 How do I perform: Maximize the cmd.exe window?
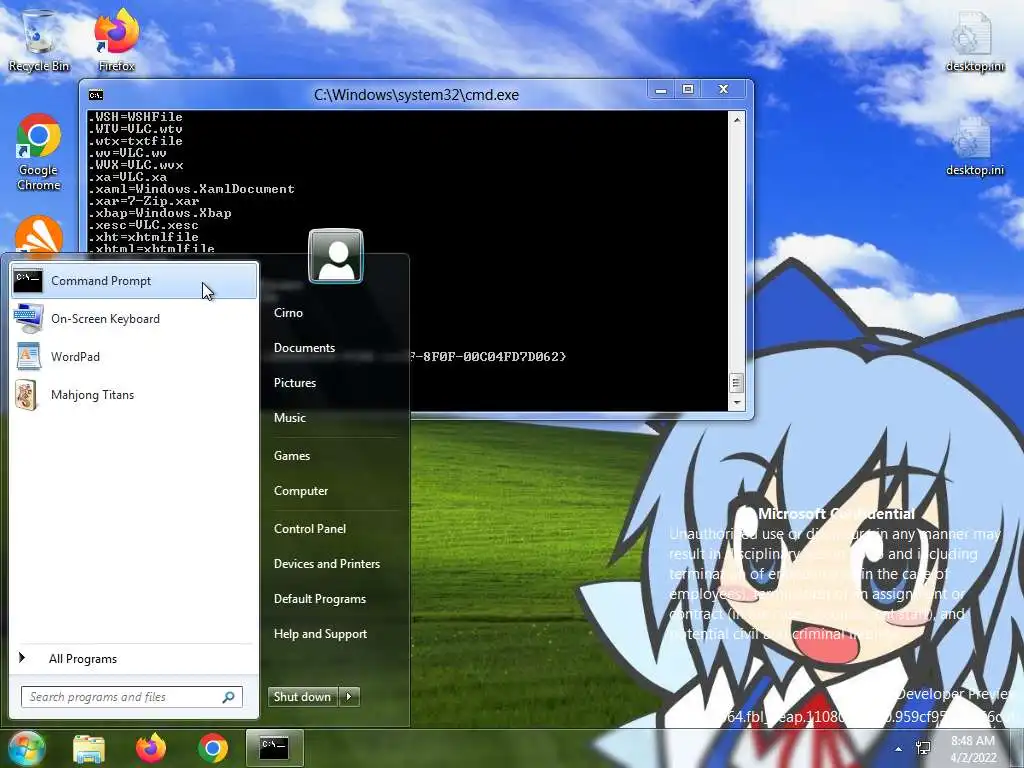pyautogui.click(x=688, y=89)
